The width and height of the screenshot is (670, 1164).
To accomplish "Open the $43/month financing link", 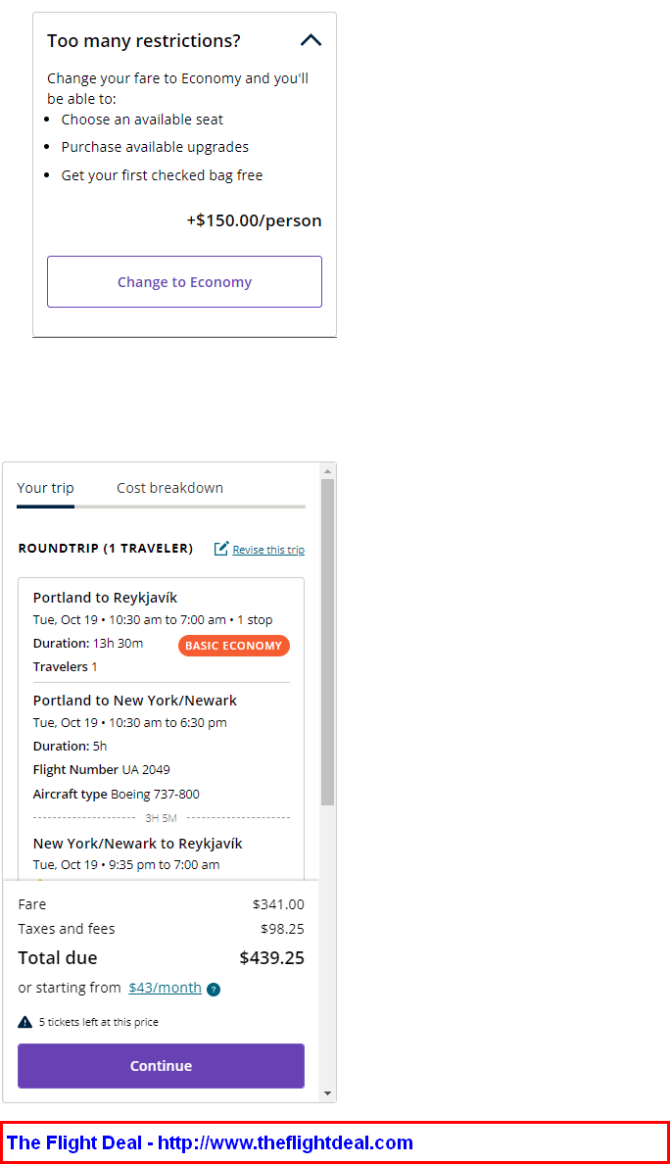I will click(x=165, y=988).
